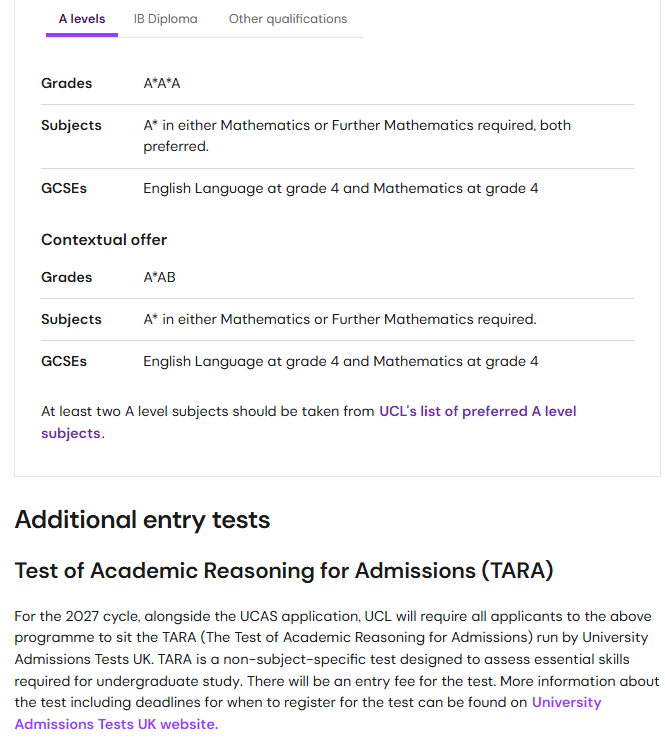The height and width of the screenshot is (740, 665).
Task: Click the Subjects label under Contextual offer
Action: pyautogui.click(x=71, y=320)
